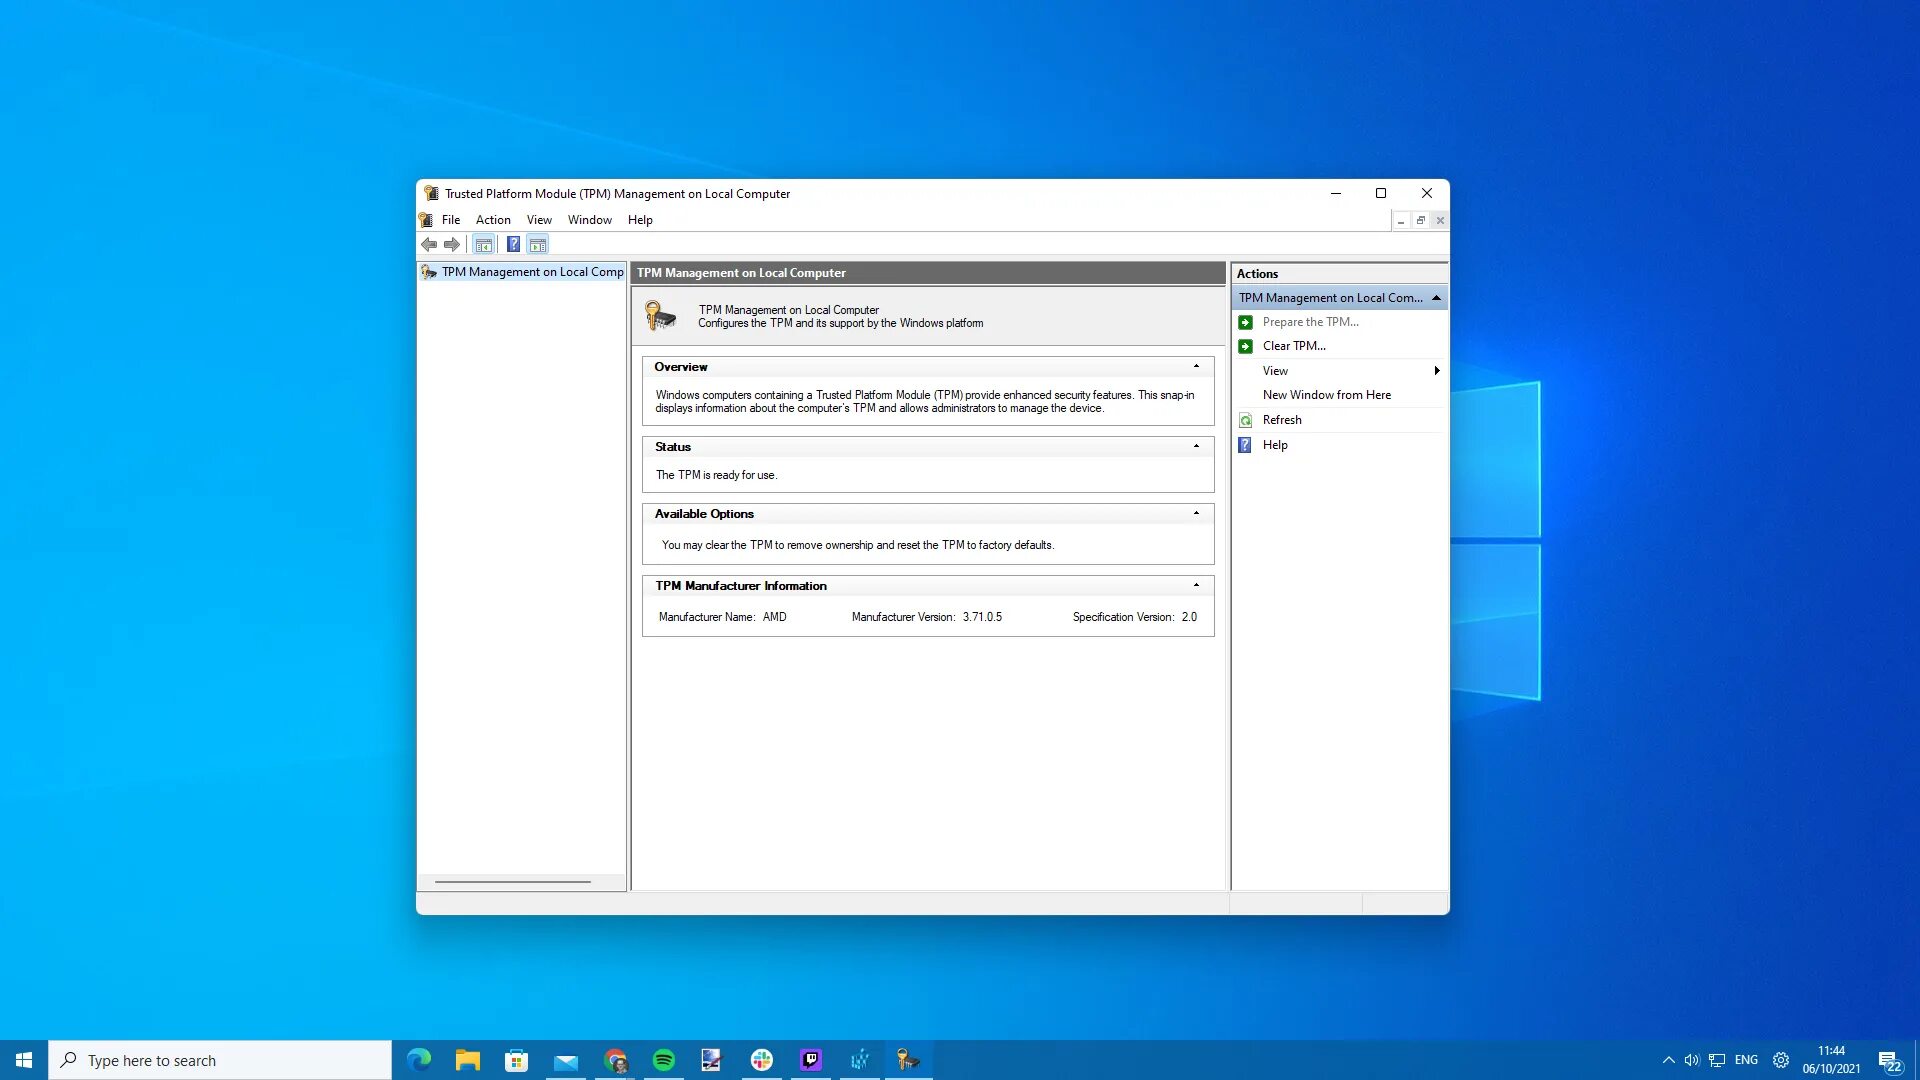This screenshot has width=1920, height=1080.
Task: Open the Window menu
Action: (589, 220)
